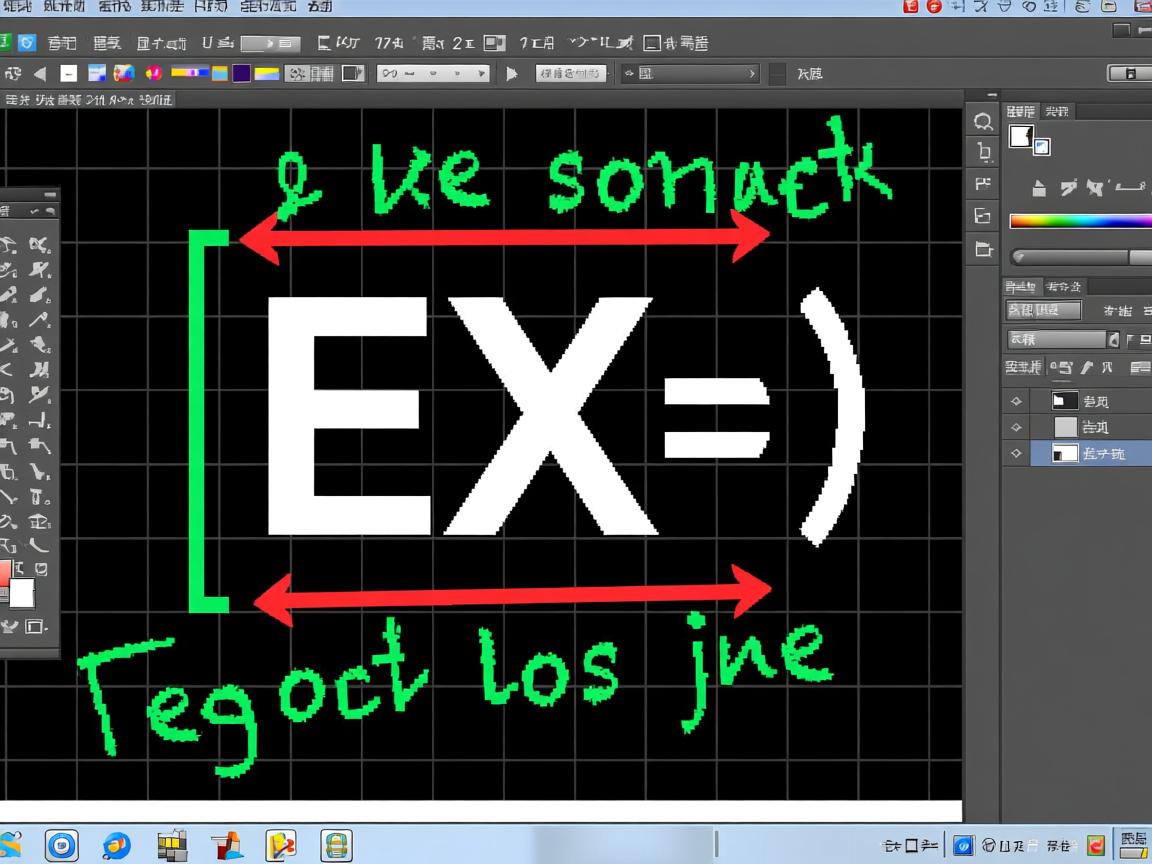Pick a color from the rainbow spectrum bar

1080,221
